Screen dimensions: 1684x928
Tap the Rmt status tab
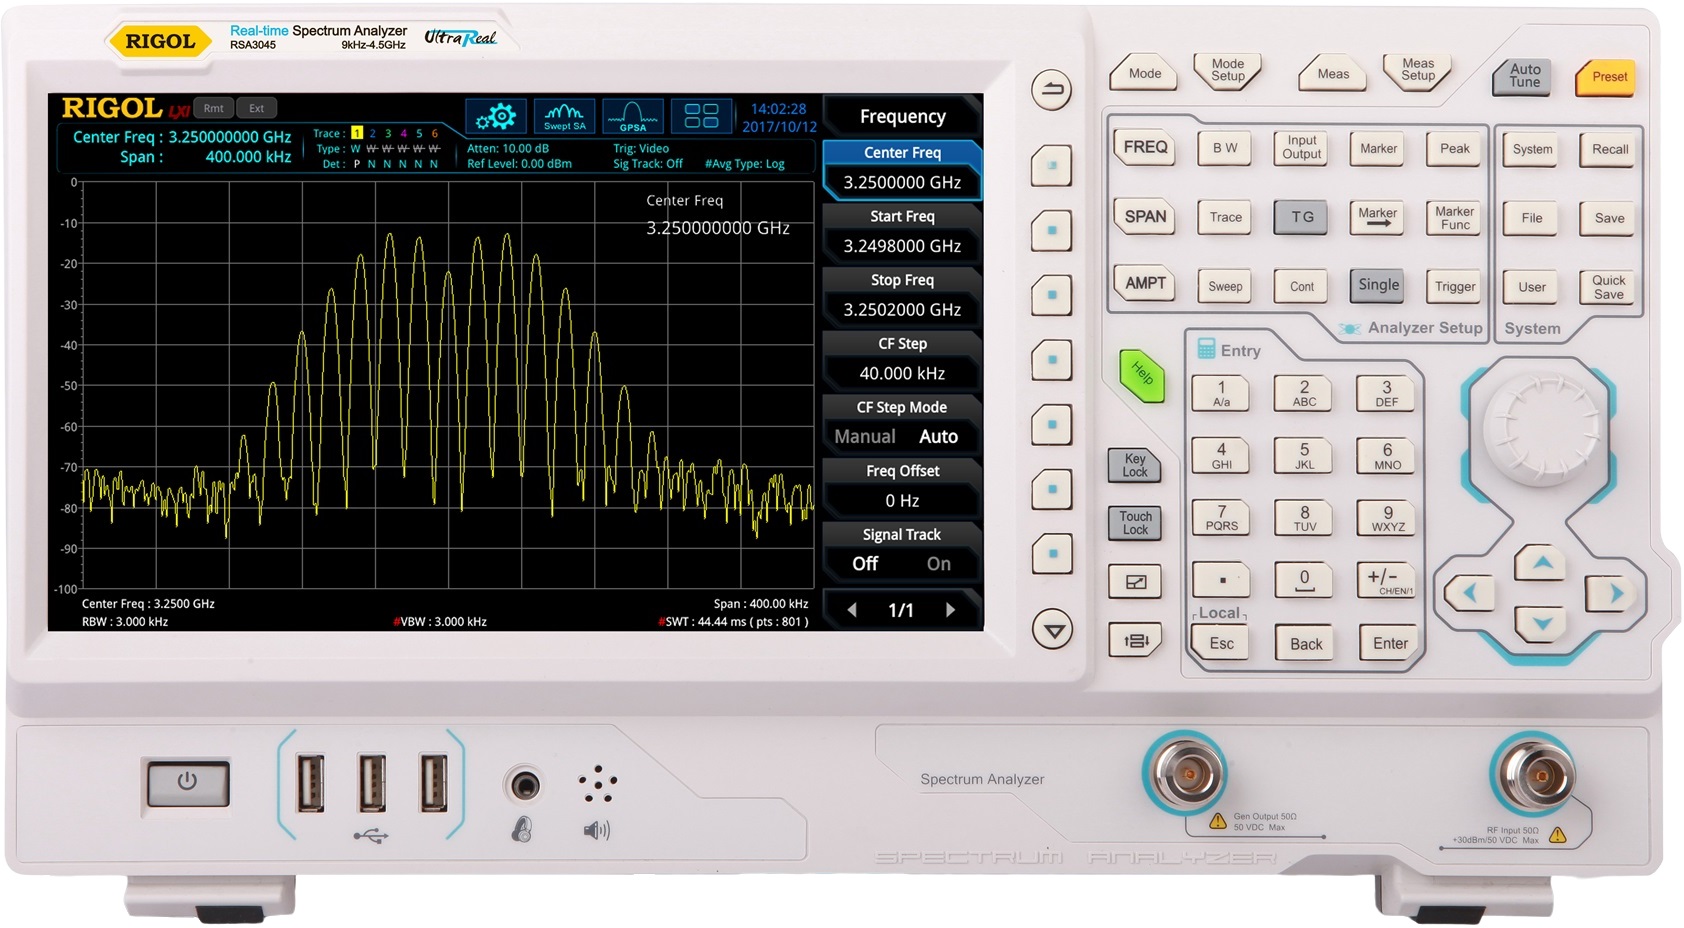pyautogui.click(x=214, y=108)
